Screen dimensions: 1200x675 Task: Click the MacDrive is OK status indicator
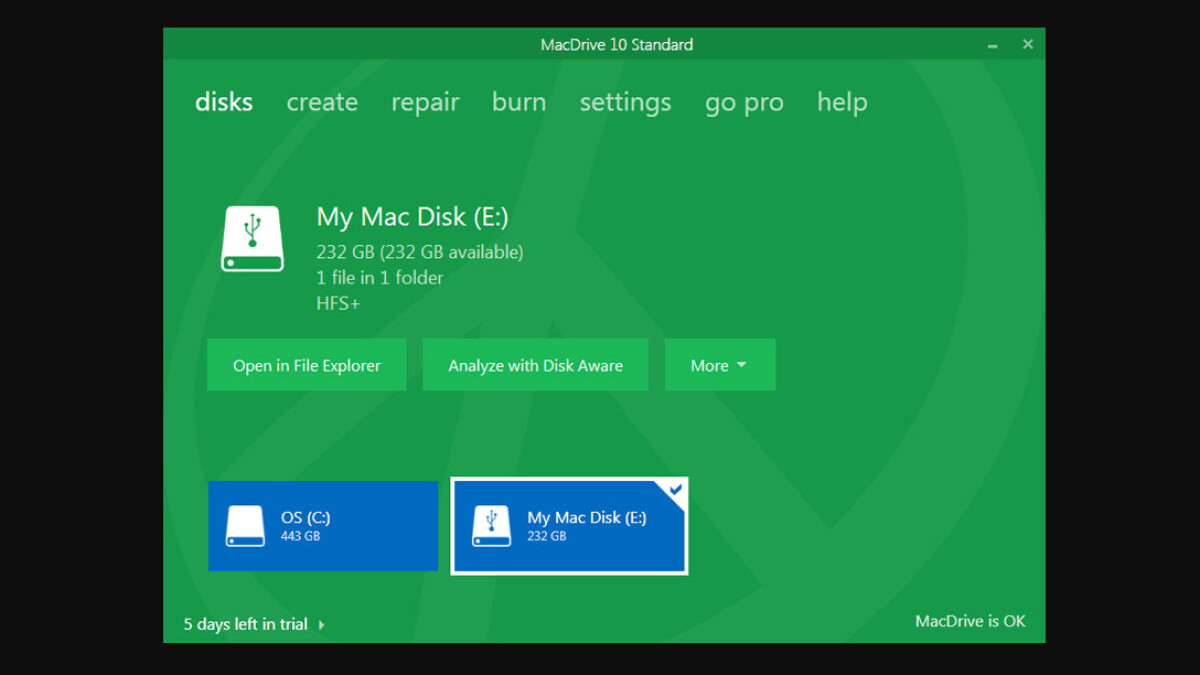click(x=970, y=621)
